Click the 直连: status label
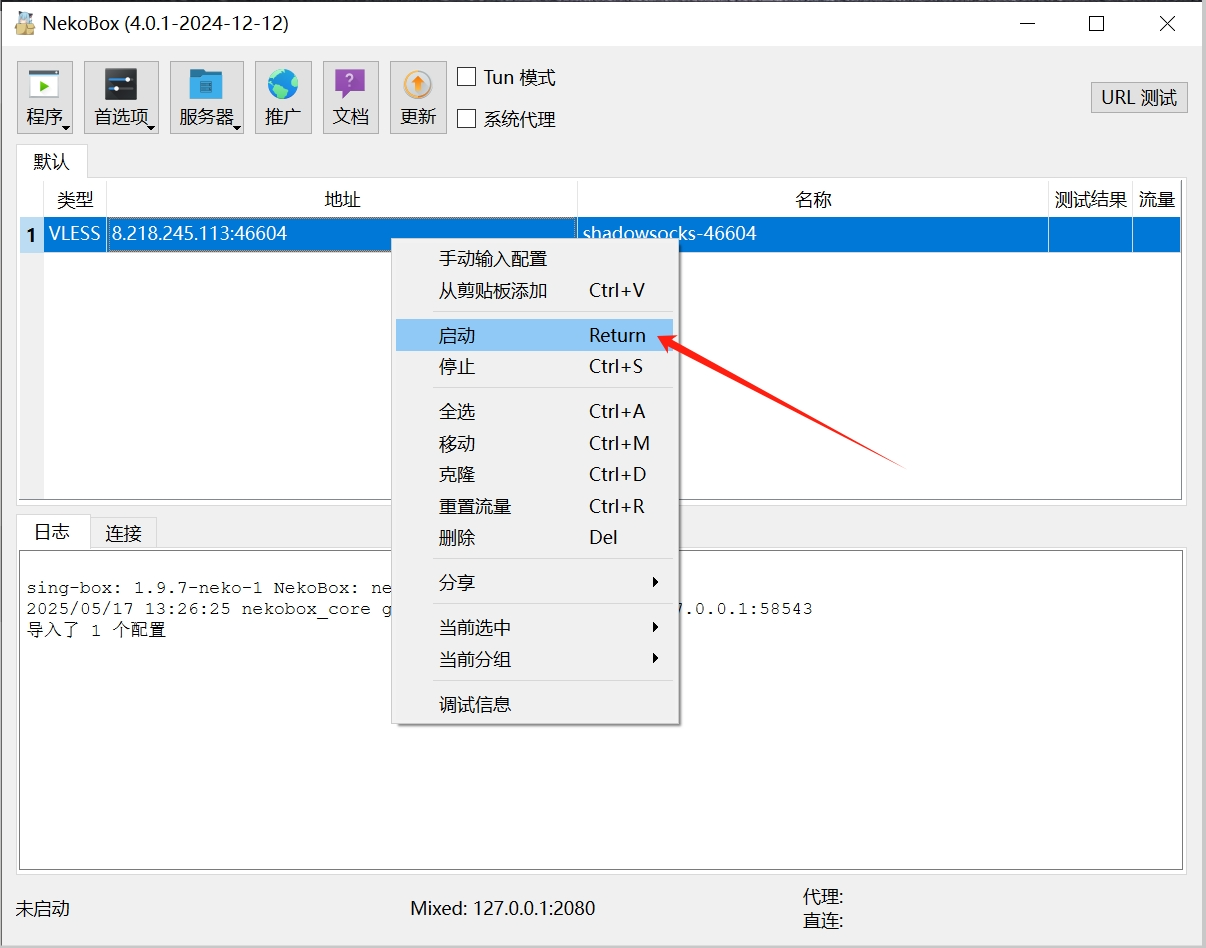The image size is (1206, 948). (823, 921)
